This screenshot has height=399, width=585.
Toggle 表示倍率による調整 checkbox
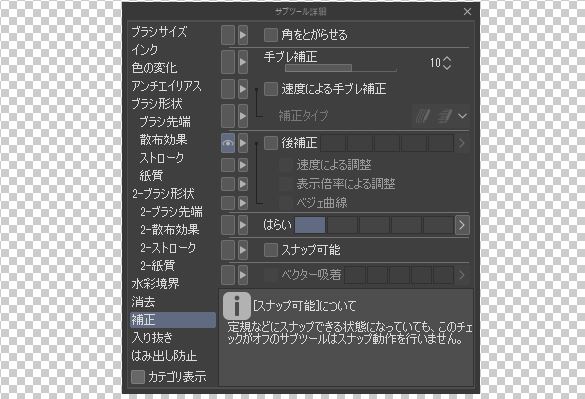285,184
